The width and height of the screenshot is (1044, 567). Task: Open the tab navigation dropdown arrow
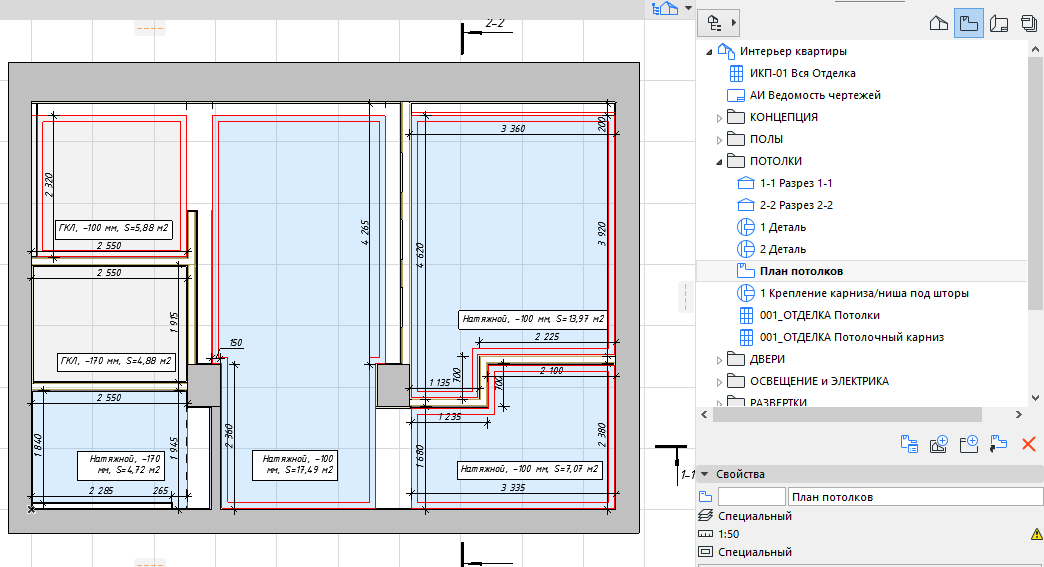688,8
